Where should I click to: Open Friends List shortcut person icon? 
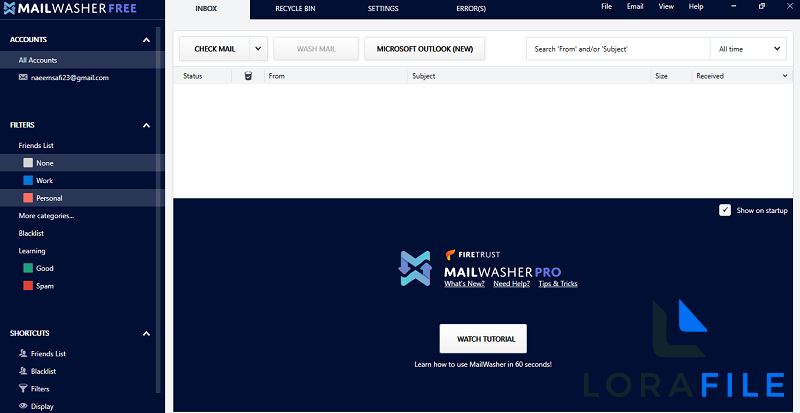click(23, 353)
